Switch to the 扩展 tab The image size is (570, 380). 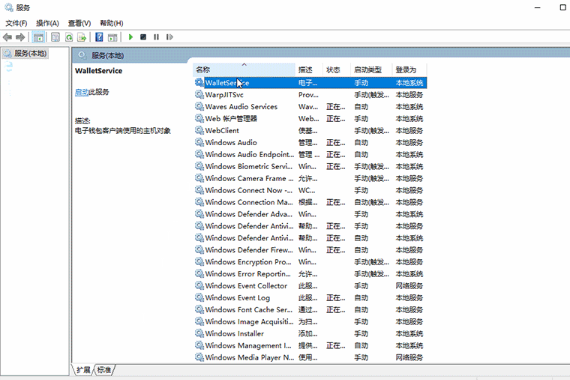tap(83, 370)
